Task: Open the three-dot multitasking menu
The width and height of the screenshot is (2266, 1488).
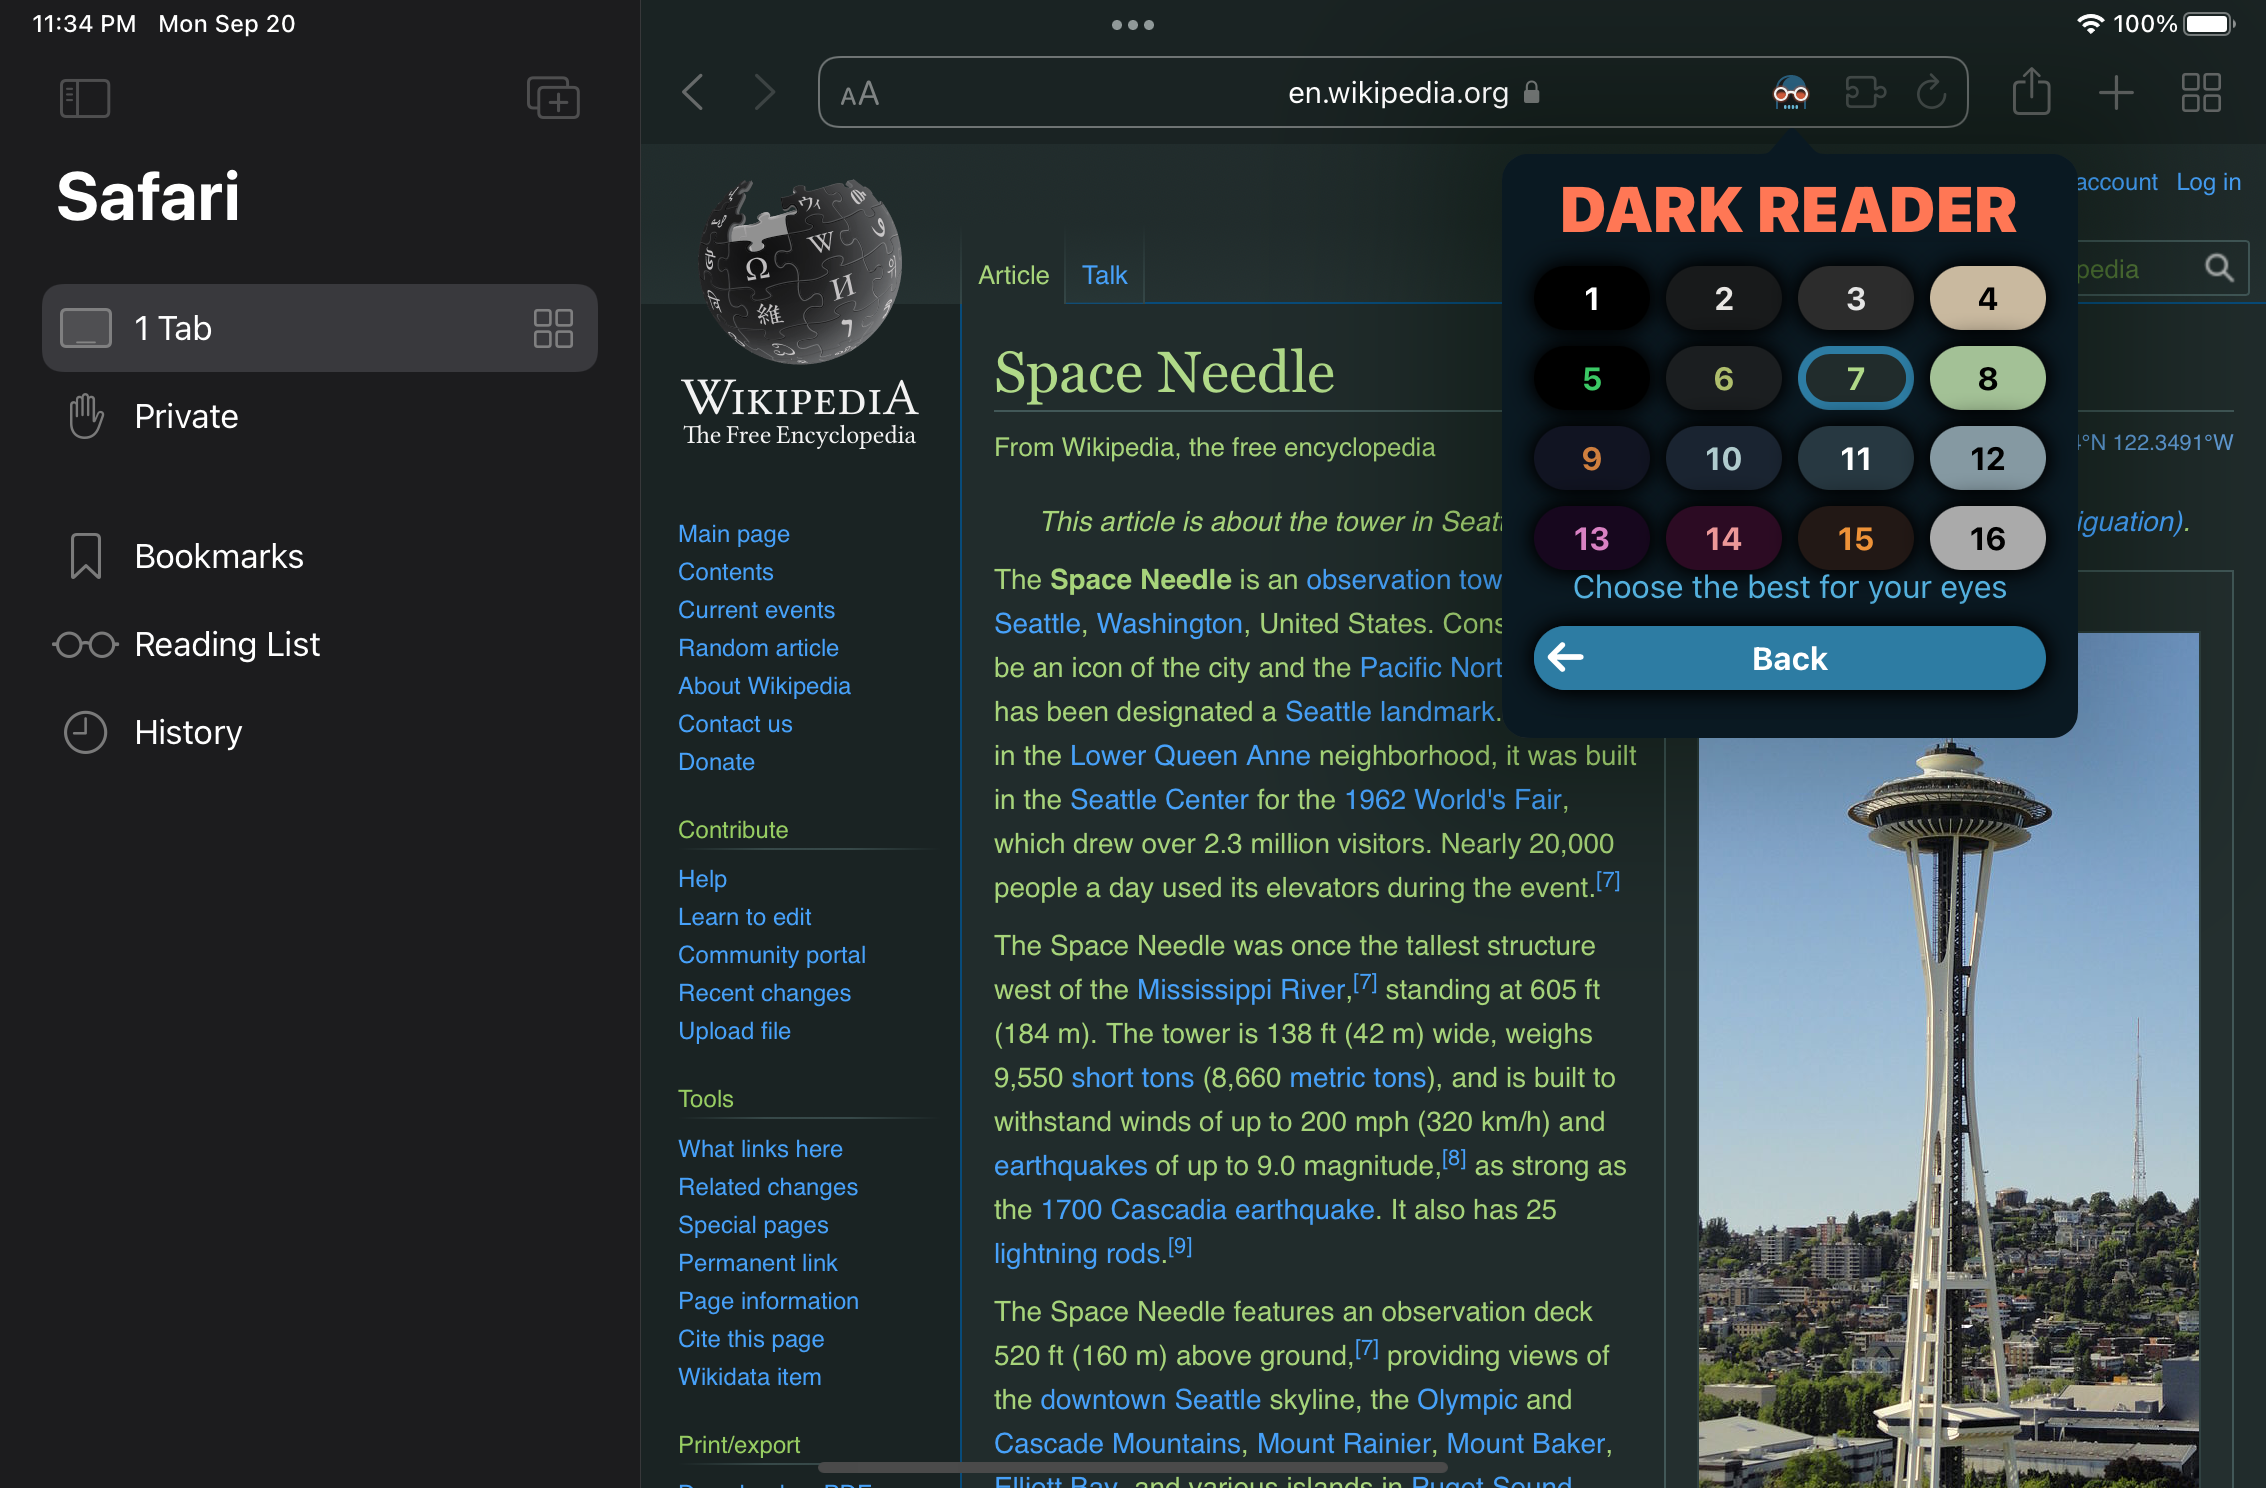Action: pyautogui.click(x=1131, y=25)
